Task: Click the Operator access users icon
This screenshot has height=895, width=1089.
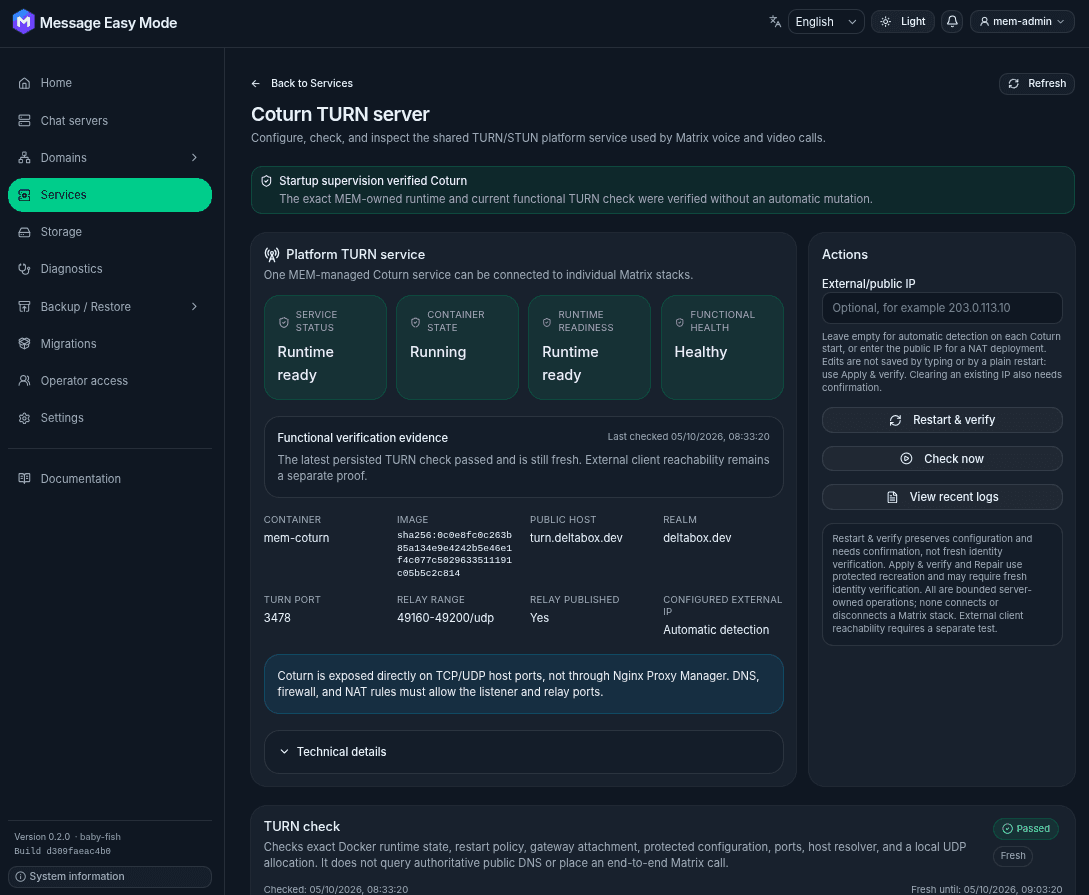Action: tap(24, 380)
